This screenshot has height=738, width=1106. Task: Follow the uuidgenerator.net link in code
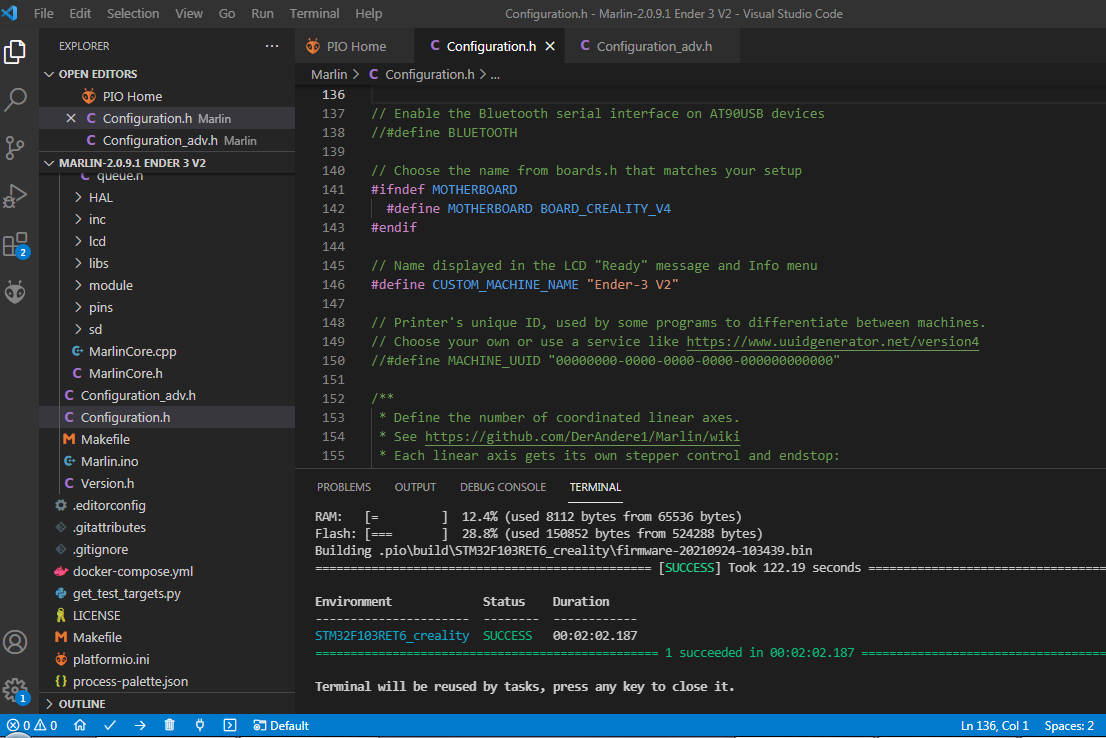pyautogui.click(x=832, y=342)
